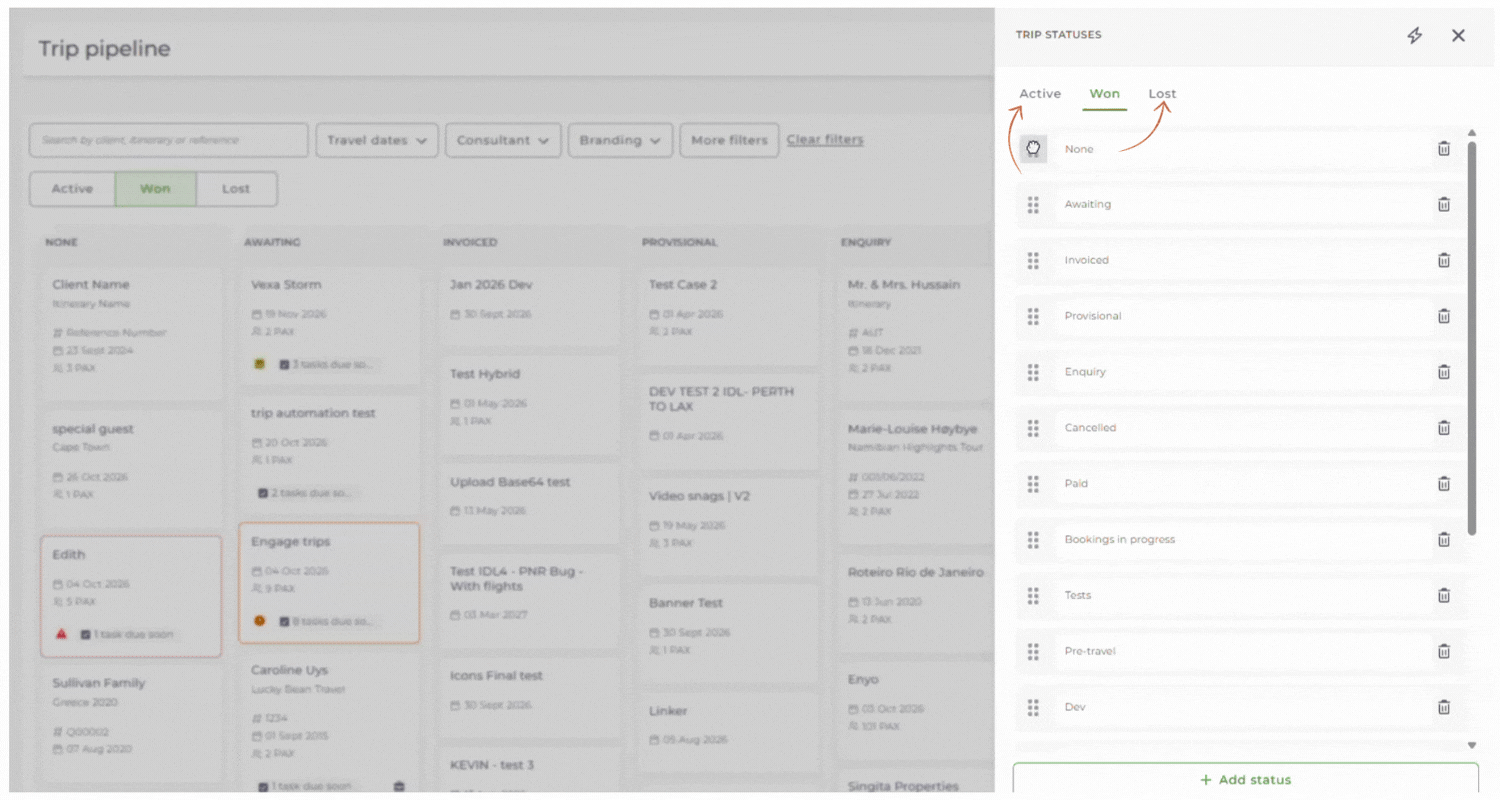This screenshot has height=800, width=1500.
Task: Click the down arrow of the status list scrollbar
Action: [1472, 745]
